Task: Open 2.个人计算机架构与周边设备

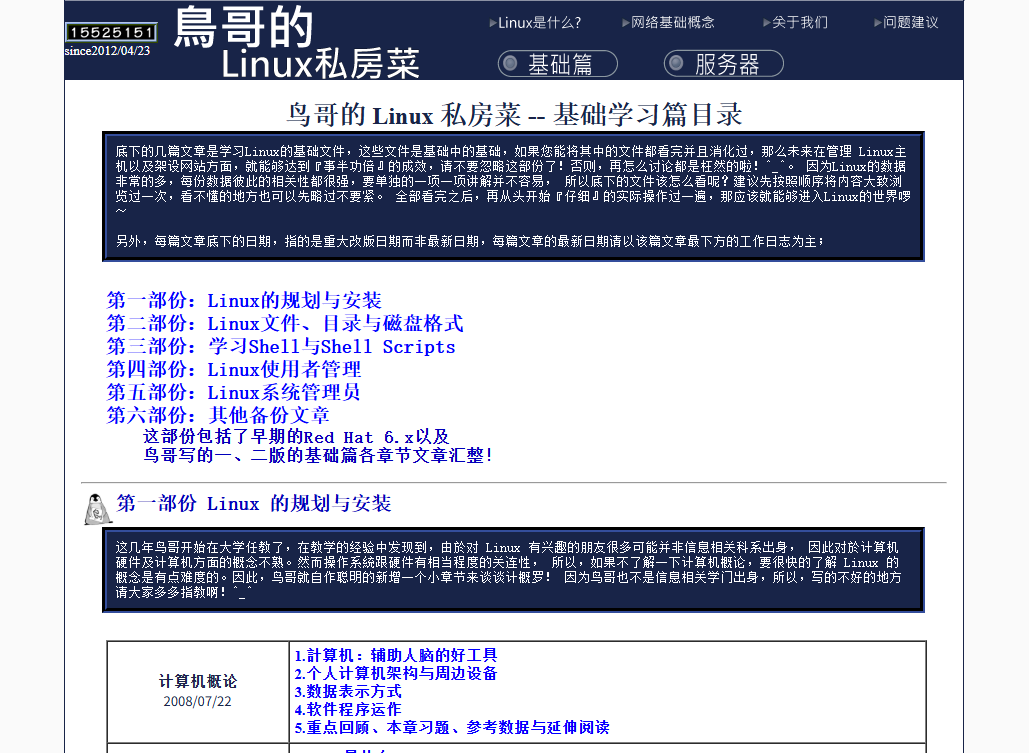Action: [396, 674]
